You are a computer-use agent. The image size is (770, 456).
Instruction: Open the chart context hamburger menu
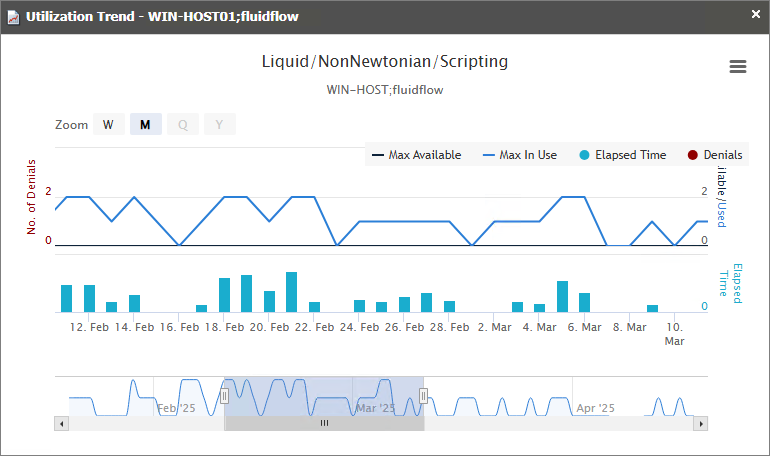738,66
